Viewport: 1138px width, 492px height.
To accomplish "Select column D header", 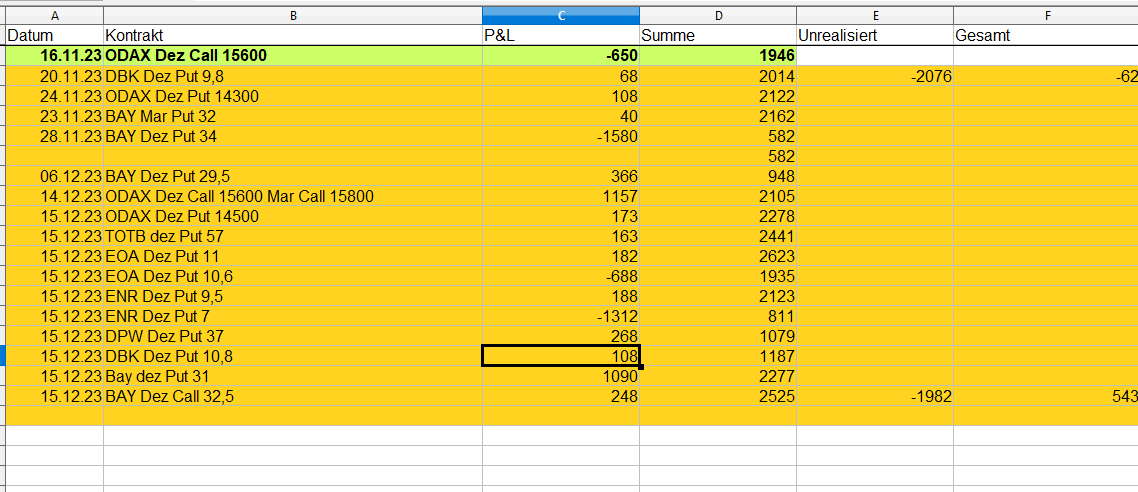I will pos(718,16).
